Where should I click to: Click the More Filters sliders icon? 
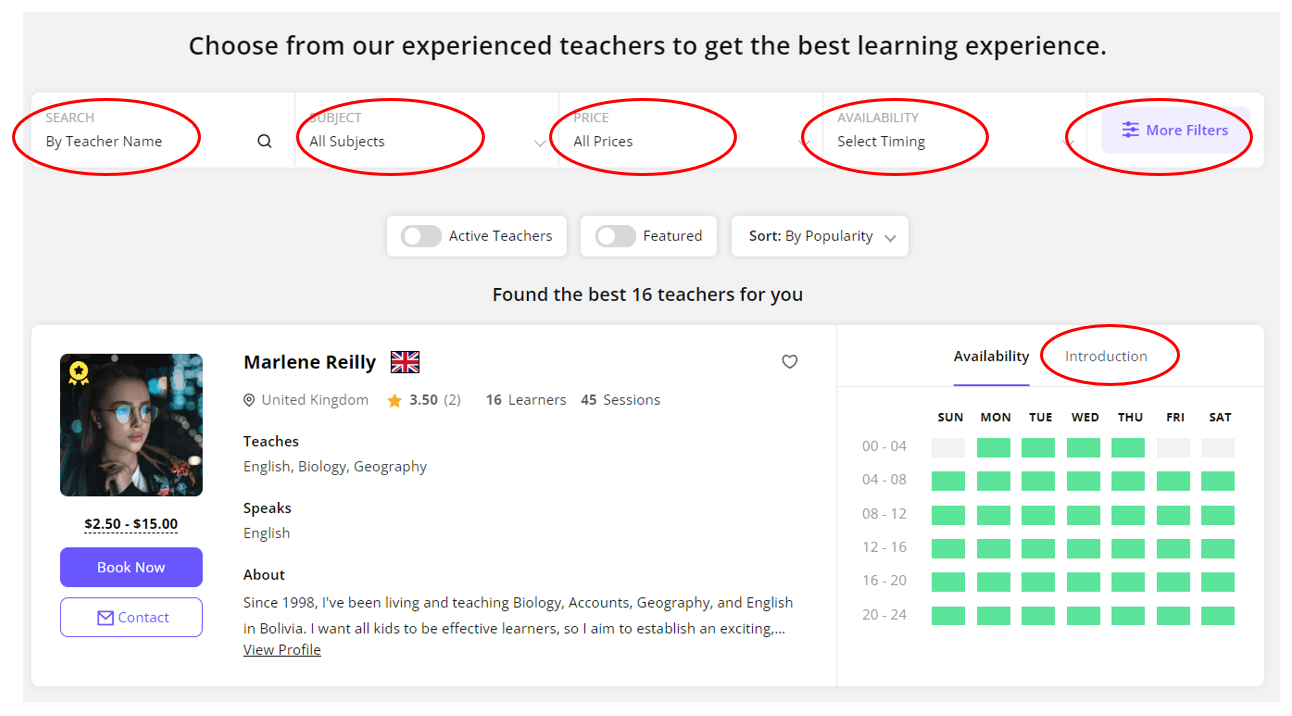coord(1130,130)
